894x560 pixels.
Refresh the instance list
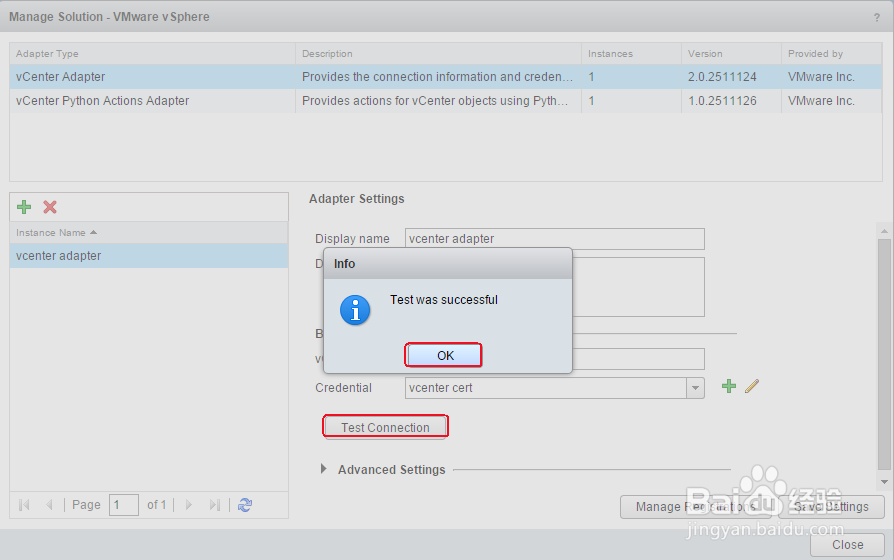pos(245,505)
